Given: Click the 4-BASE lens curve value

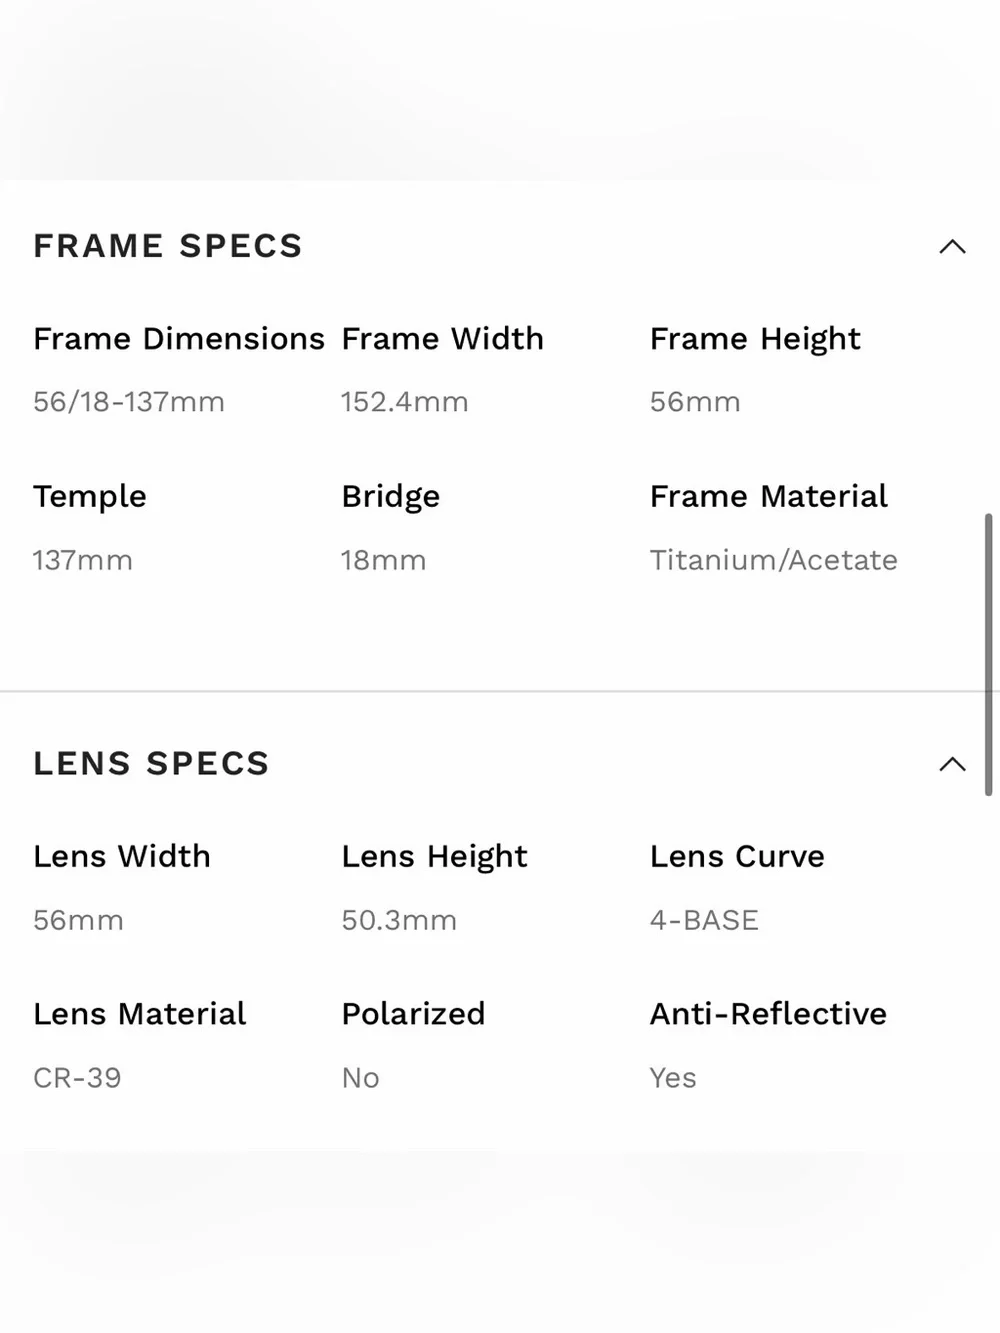Looking at the screenshot, I should pyautogui.click(x=704, y=920).
